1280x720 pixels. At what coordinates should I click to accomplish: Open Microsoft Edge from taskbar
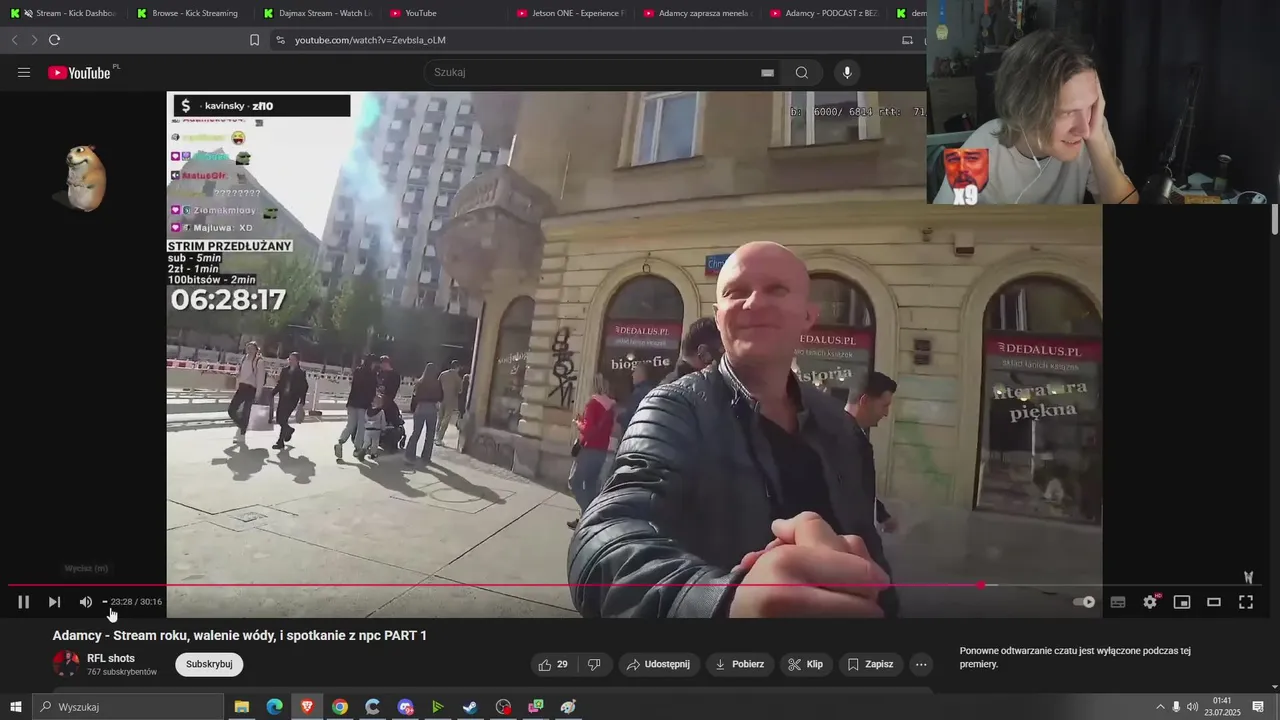tap(274, 707)
